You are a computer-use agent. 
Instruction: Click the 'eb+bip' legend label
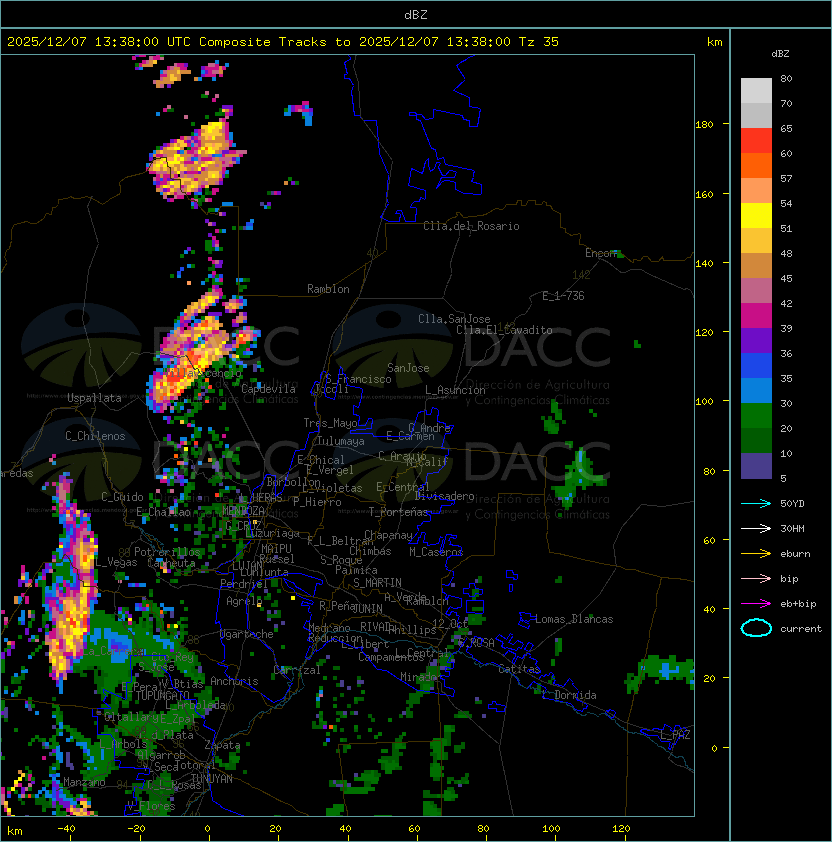pyautogui.click(x=798, y=604)
